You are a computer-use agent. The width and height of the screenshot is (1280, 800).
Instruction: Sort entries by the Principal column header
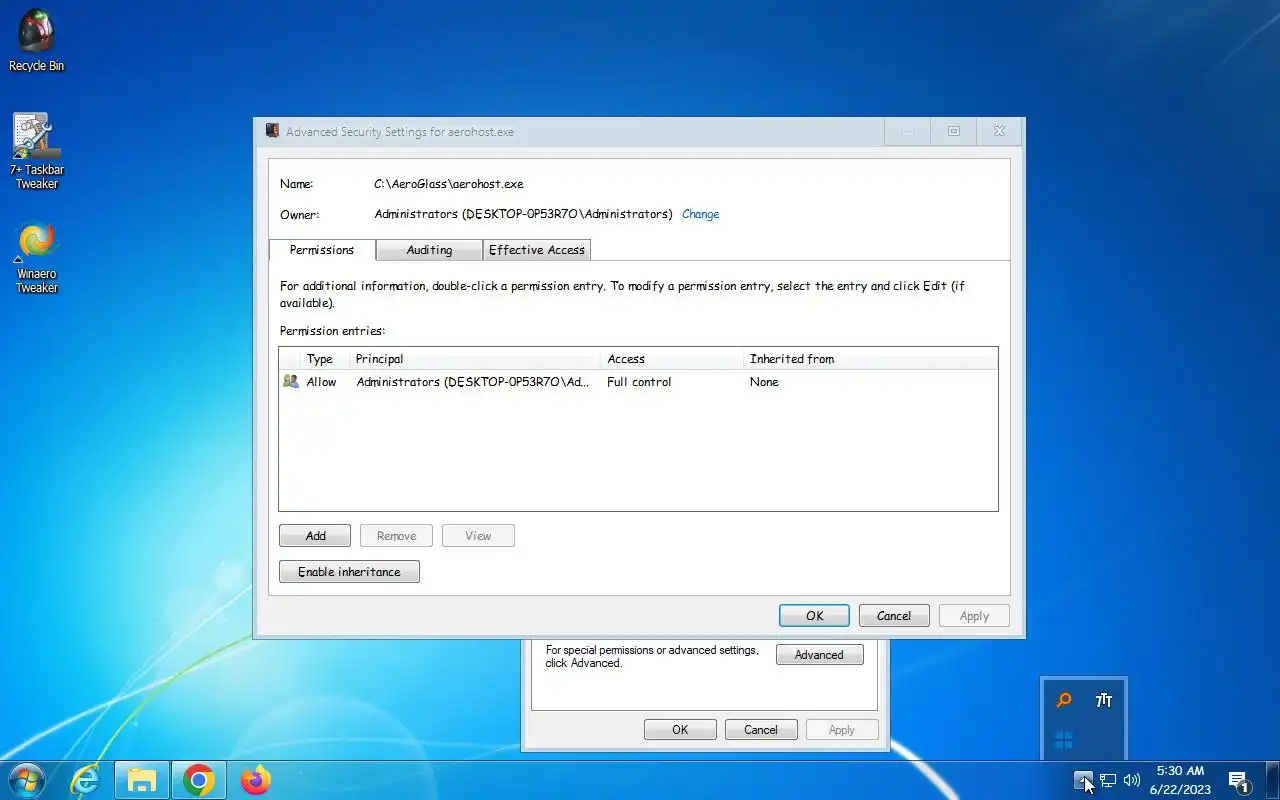pos(475,359)
